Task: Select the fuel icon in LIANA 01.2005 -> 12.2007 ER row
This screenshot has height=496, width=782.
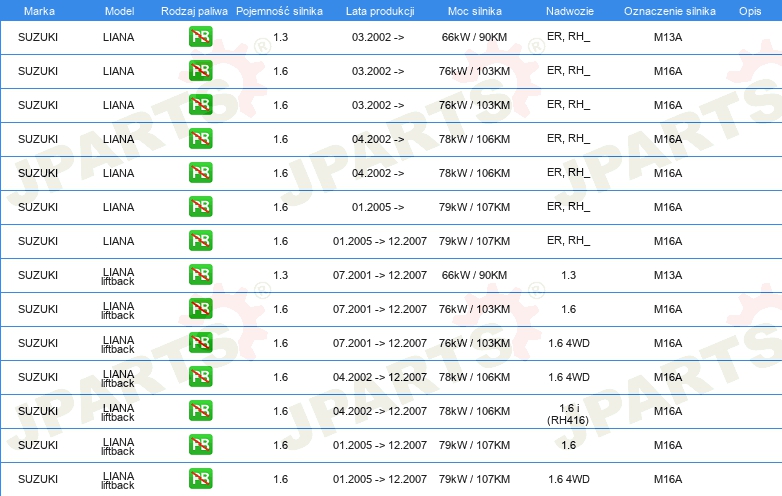Action: [200, 241]
